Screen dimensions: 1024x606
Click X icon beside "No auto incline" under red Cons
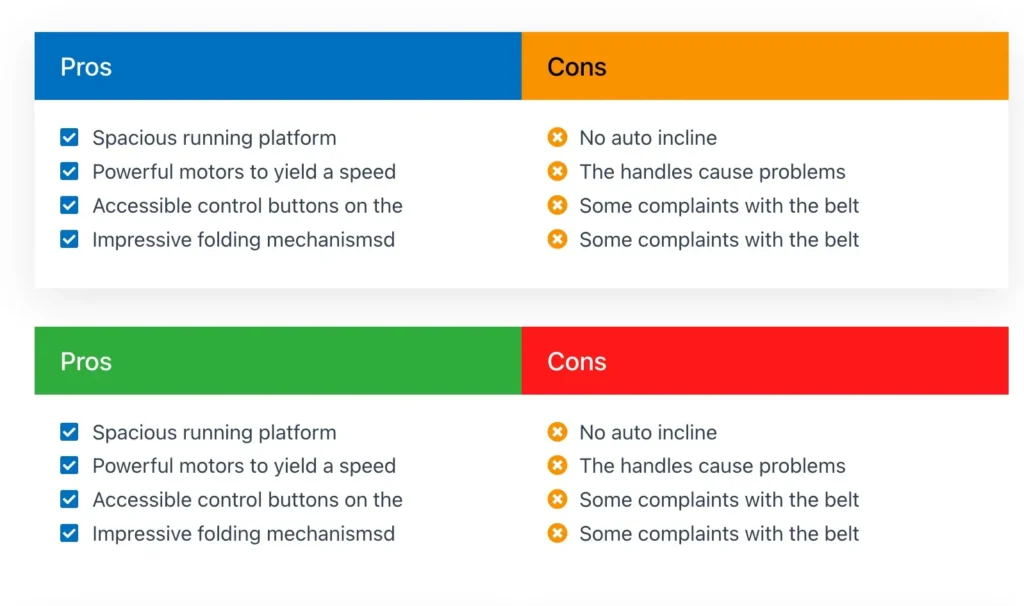(557, 432)
